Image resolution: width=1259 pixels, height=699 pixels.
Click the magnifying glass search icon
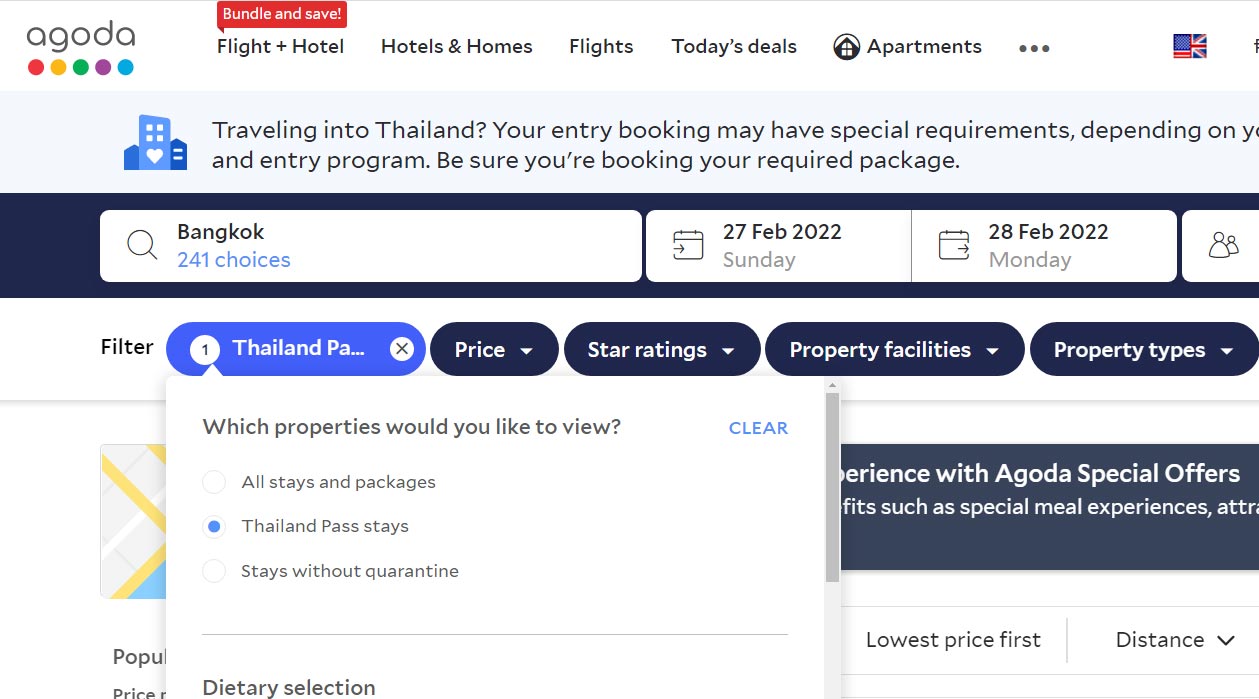point(141,245)
